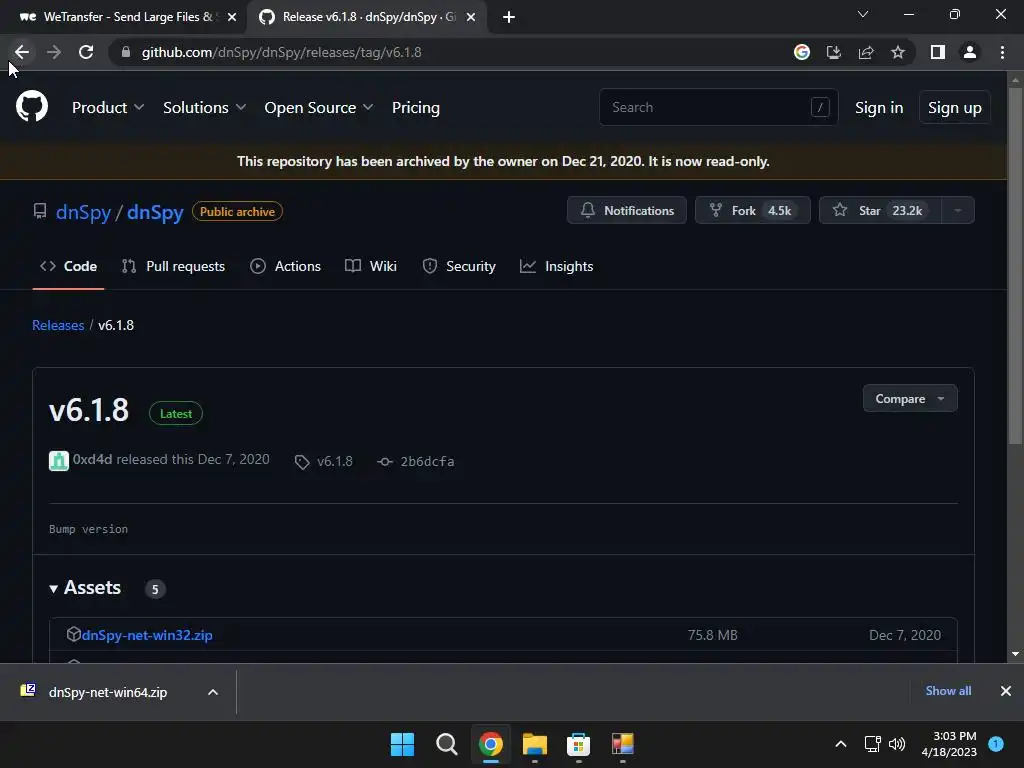Share this page via the share icon
This screenshot has height=768, width=1024.
(x=866, y=52)
